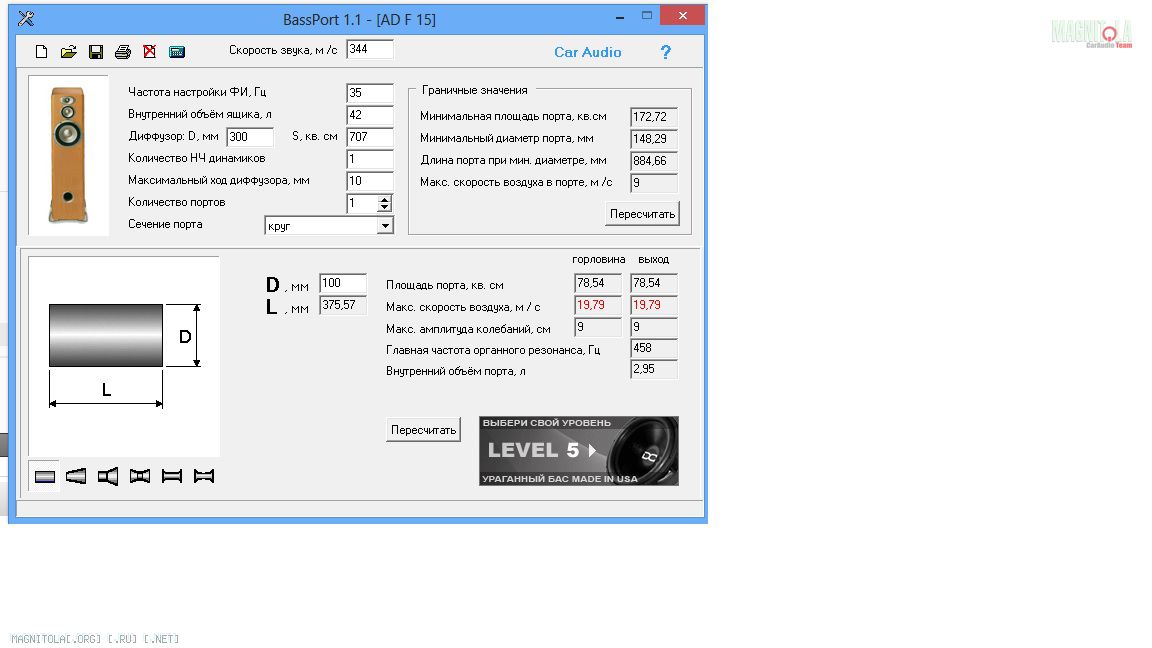The height and width of the screenshot is (648, 1152).
Task: Open a project with the folder icon
Action: pyautogui.click(x=68, y=52)
